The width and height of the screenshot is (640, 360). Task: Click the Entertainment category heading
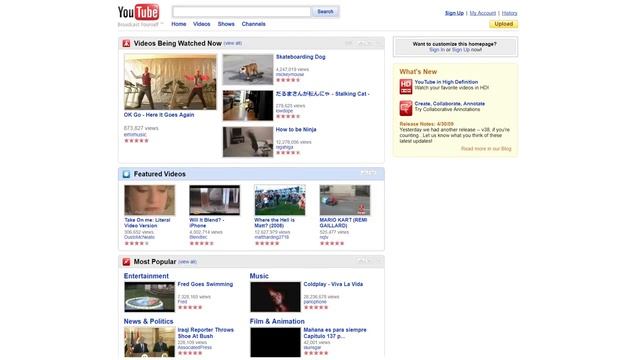click(146, 276)
